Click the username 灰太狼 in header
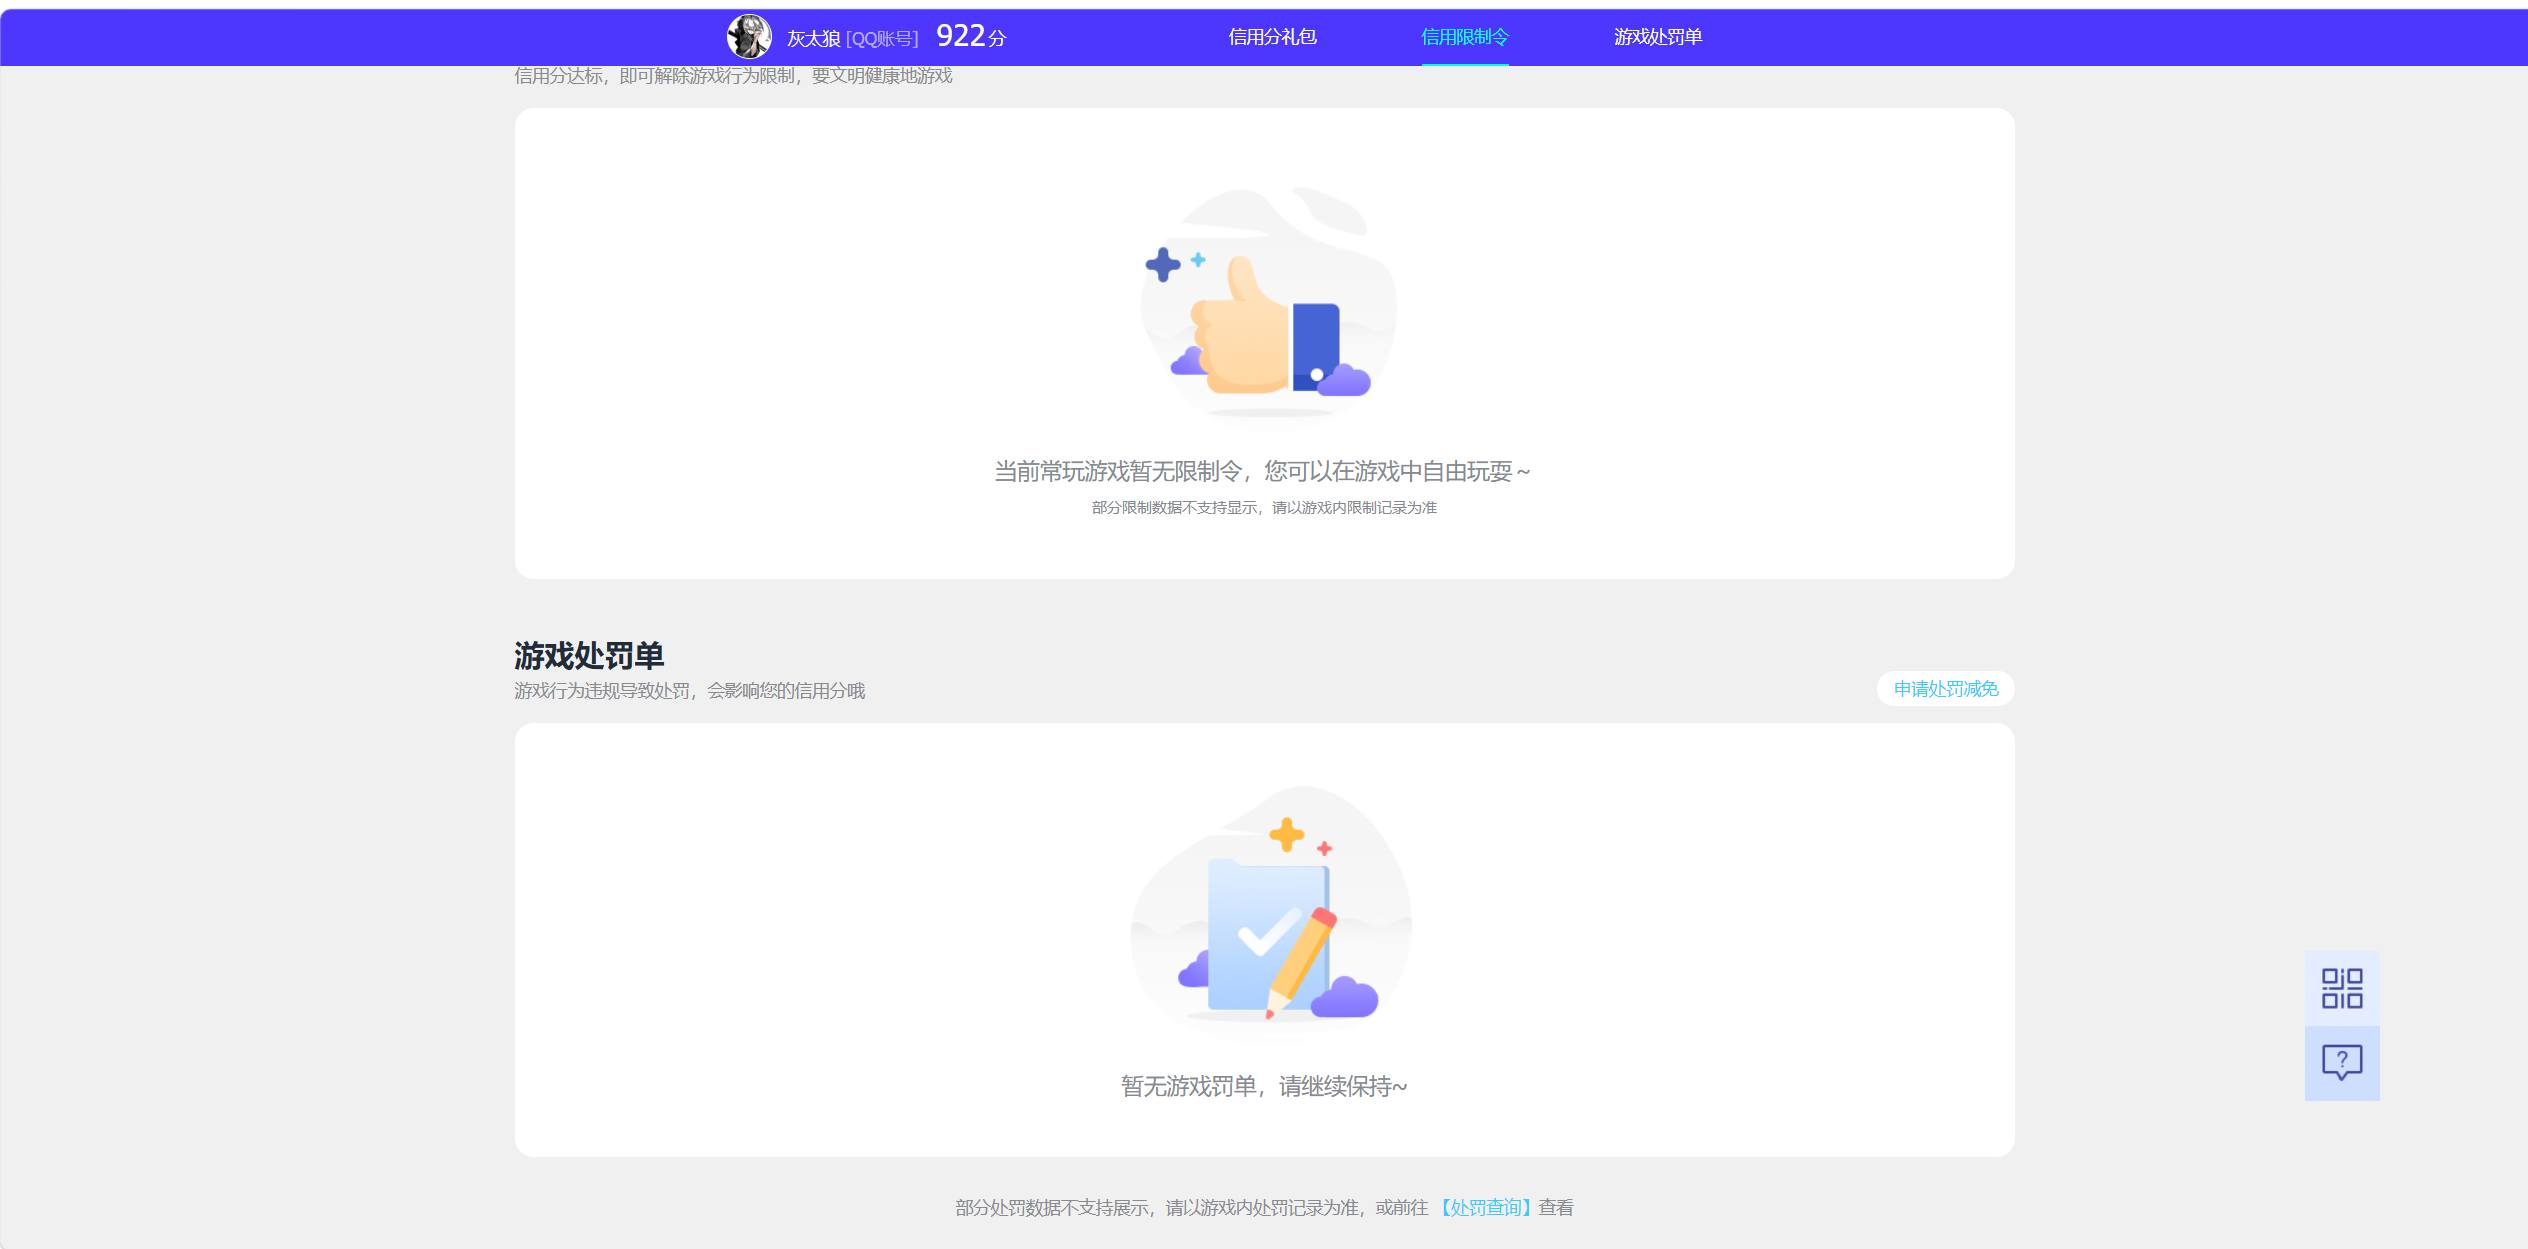Viewport: 2528px width, 1249px height. (x=813, y=38)
